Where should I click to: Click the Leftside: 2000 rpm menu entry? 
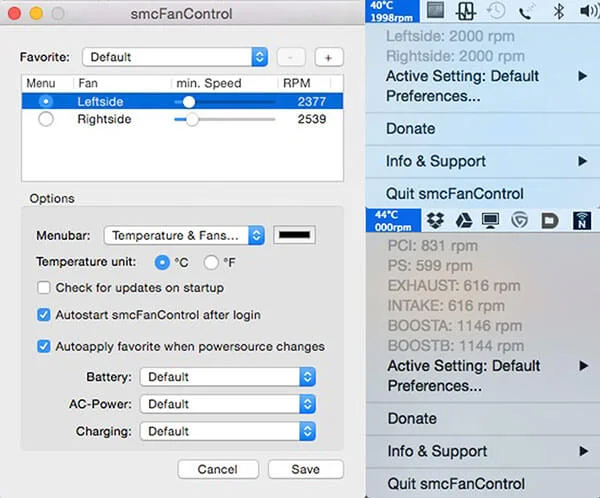(x=450, y=36)
